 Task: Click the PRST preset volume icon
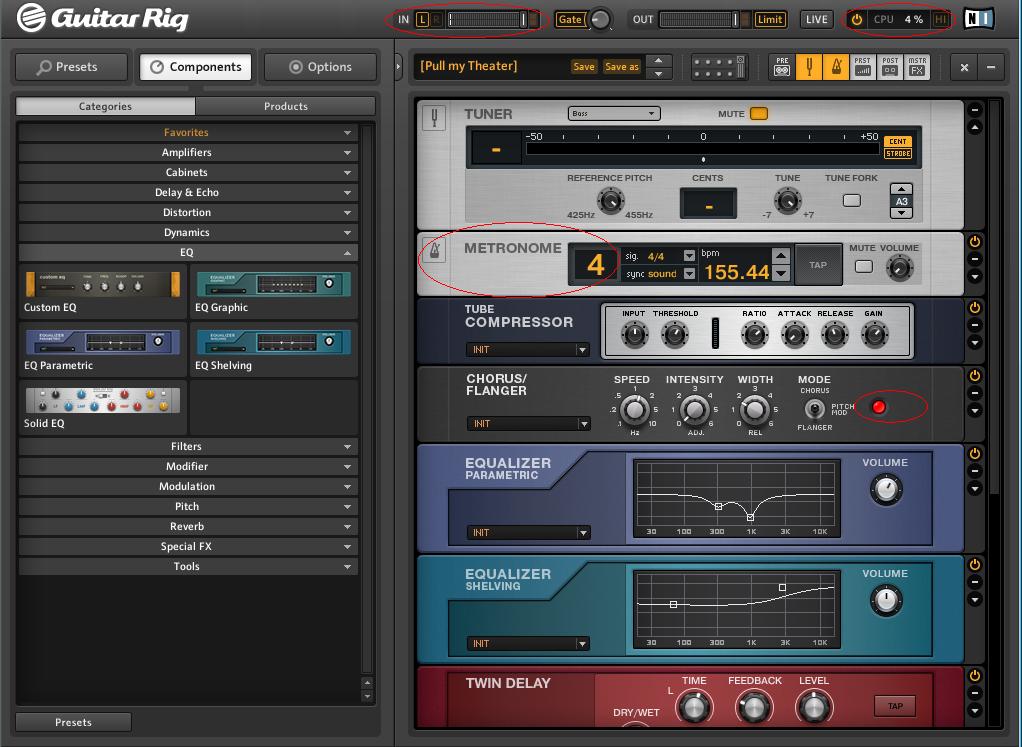862,67
